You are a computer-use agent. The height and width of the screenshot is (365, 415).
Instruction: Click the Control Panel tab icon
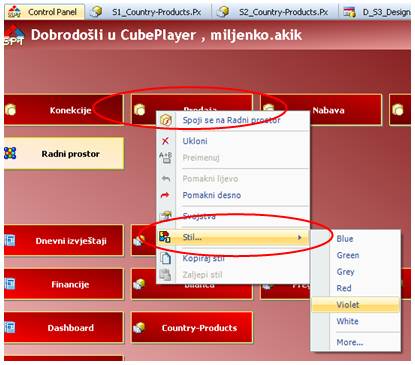pos(14,12)
